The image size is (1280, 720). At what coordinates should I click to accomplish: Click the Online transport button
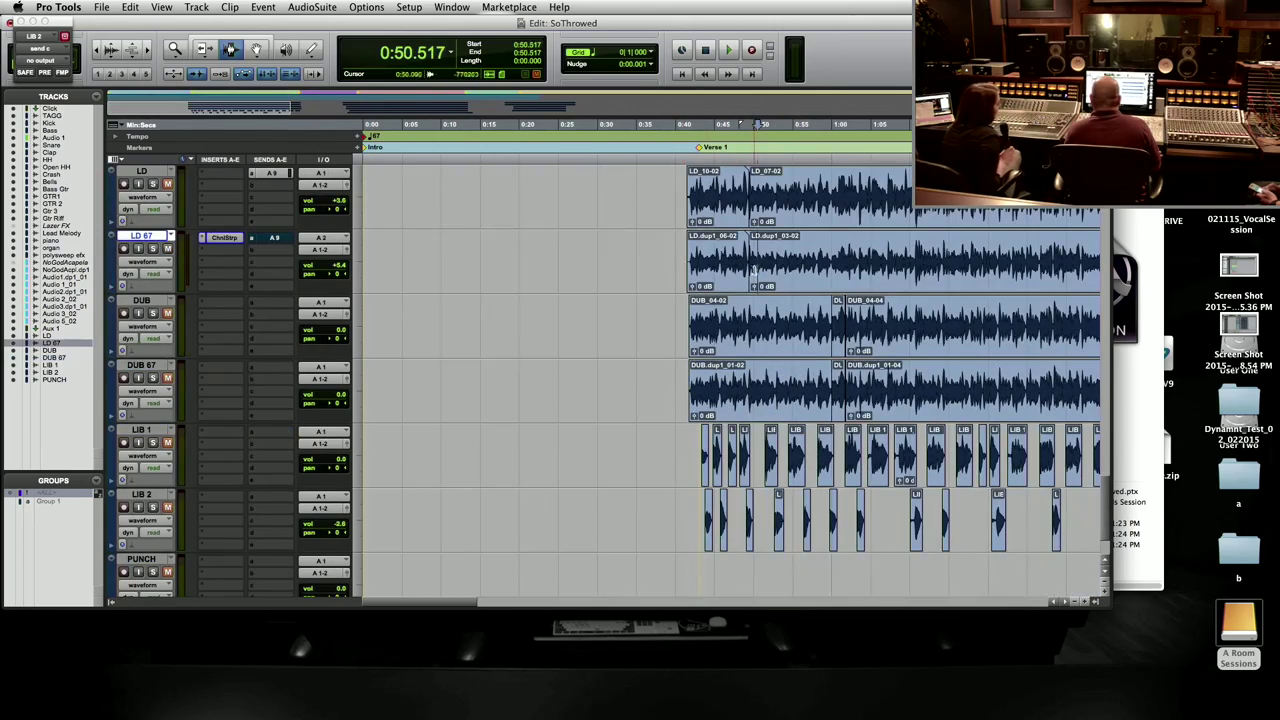(682, 50)
